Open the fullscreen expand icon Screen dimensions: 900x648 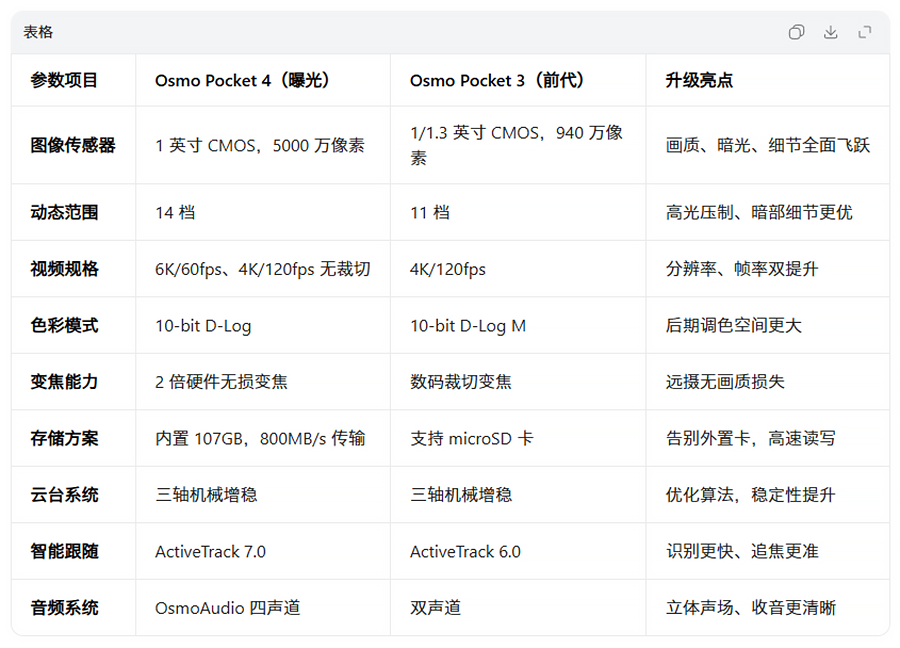864,32
